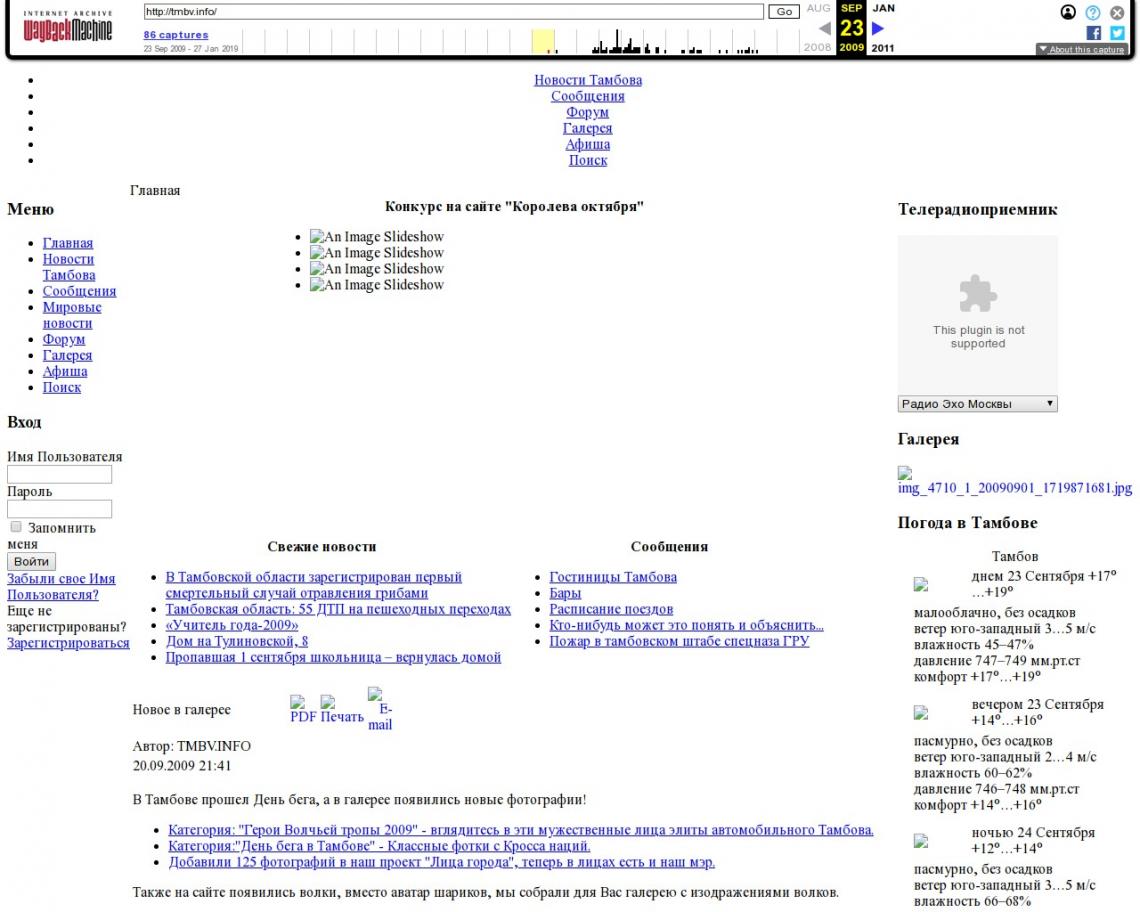Open Новости Тамбова in top navigation
1140x912 pixels.
point(587,80)
